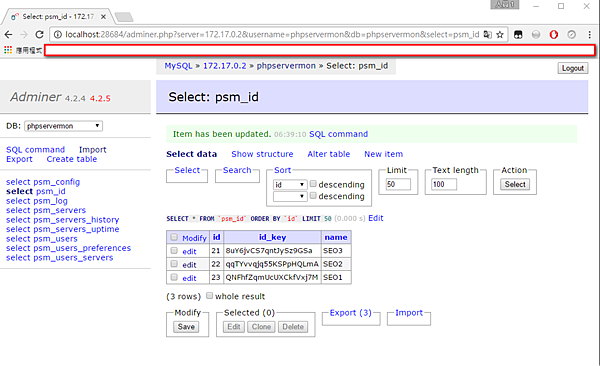Focus the Limit input field

(x=398, y=185)
